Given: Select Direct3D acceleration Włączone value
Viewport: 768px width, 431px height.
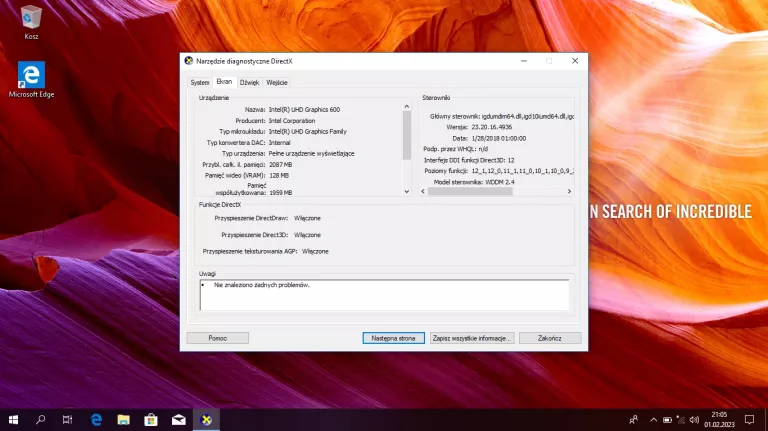Looking at the screenshot, I should [307, 235].
